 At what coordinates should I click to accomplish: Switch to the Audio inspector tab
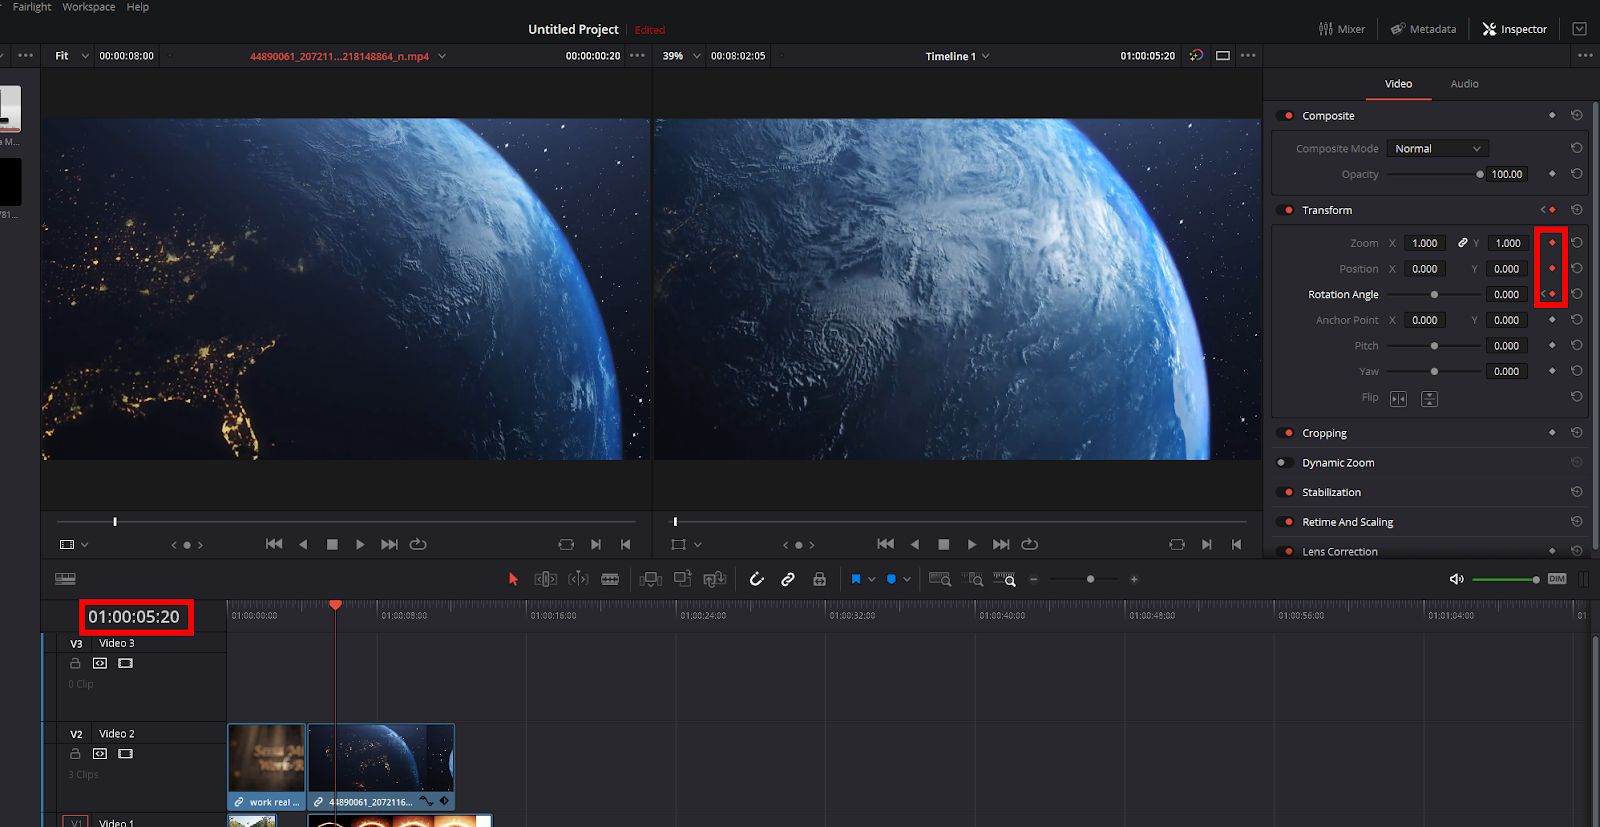[x=1464, y=84]
